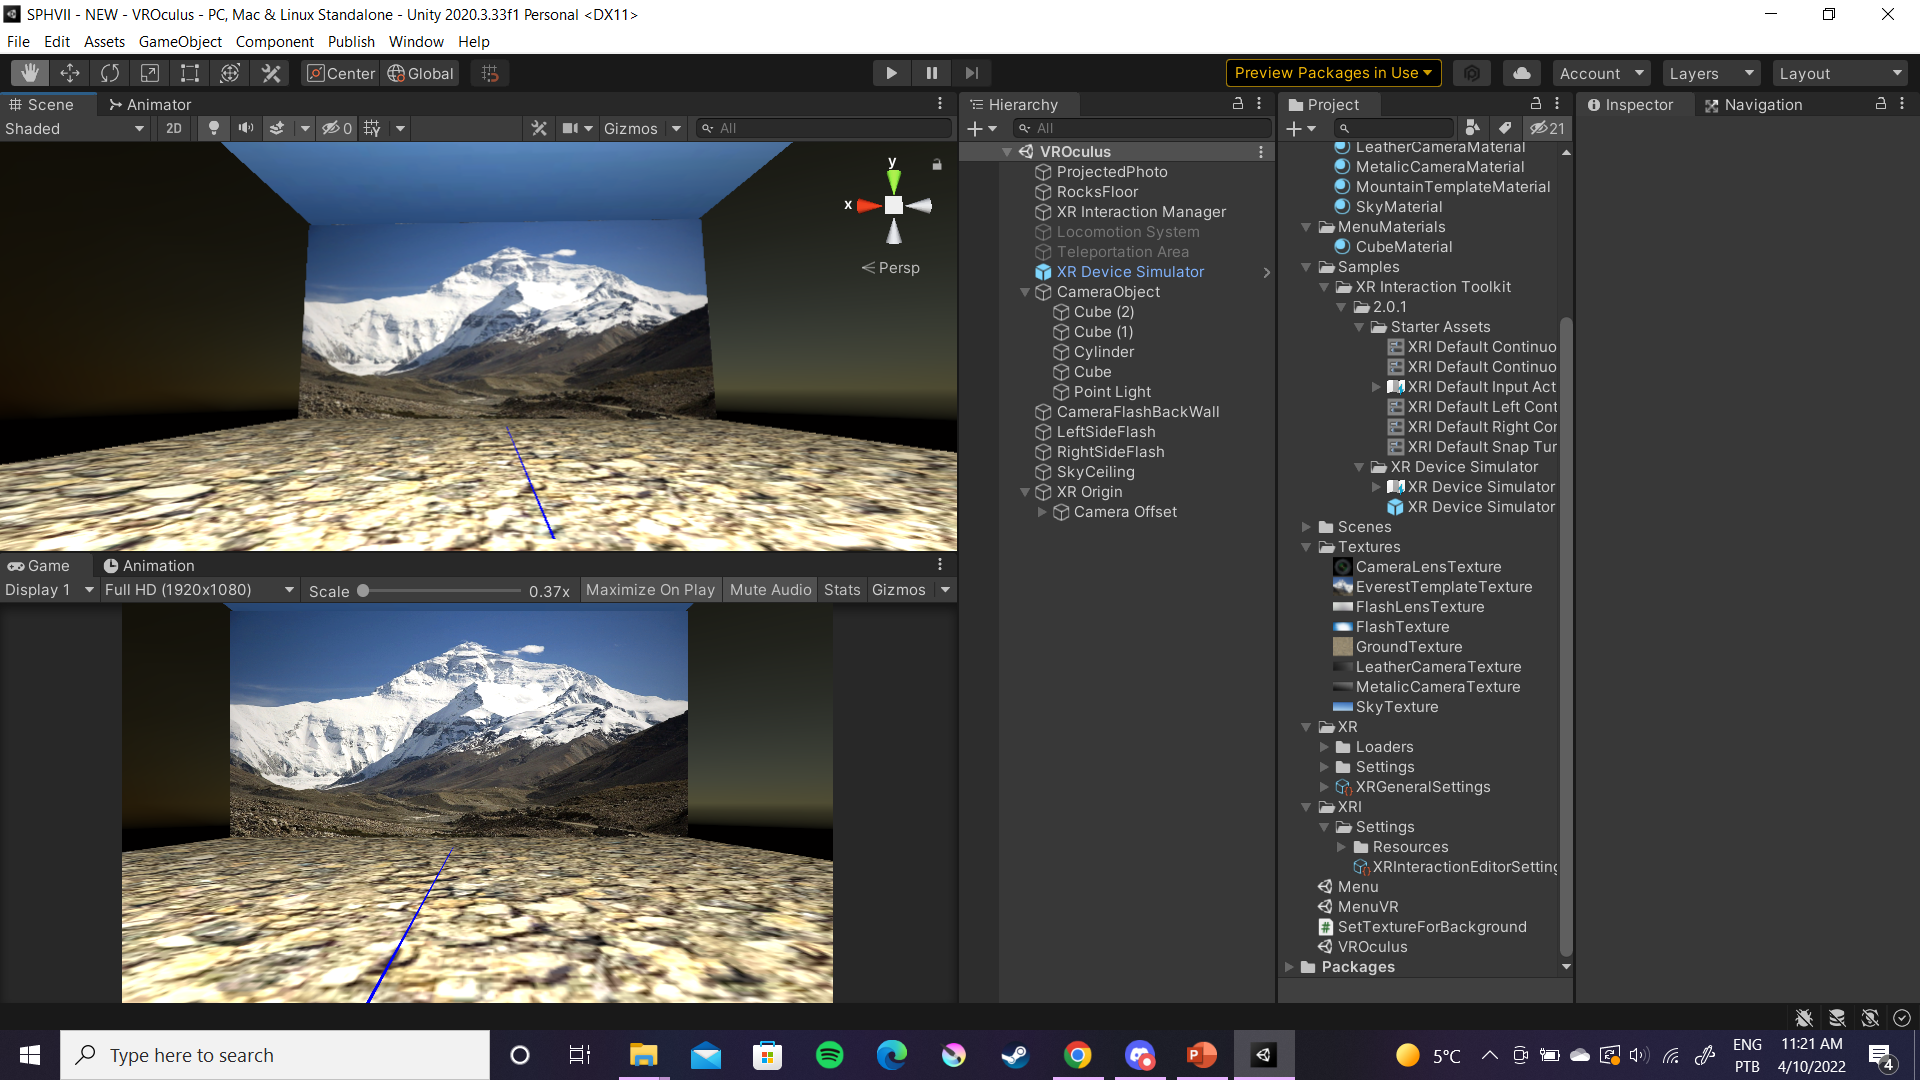Open the GameObject menu

point(180,42)
